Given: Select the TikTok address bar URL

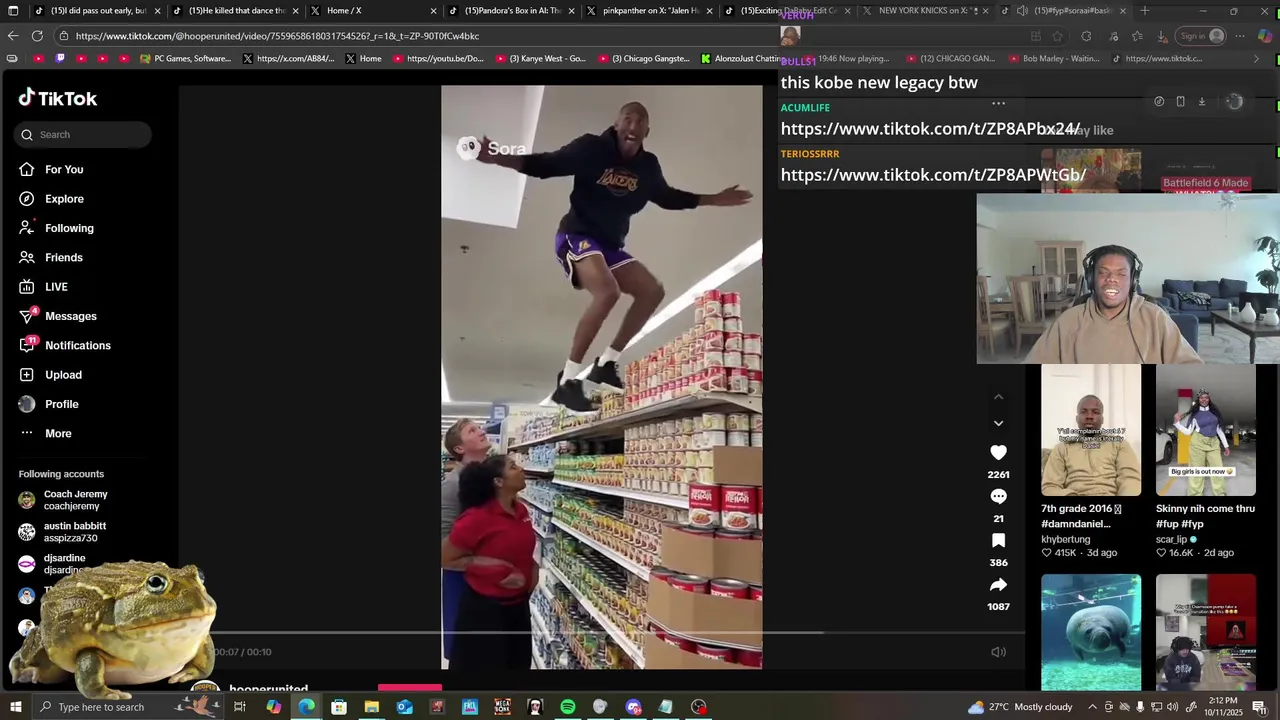Looking at the screenshot, I should point(277,36).
